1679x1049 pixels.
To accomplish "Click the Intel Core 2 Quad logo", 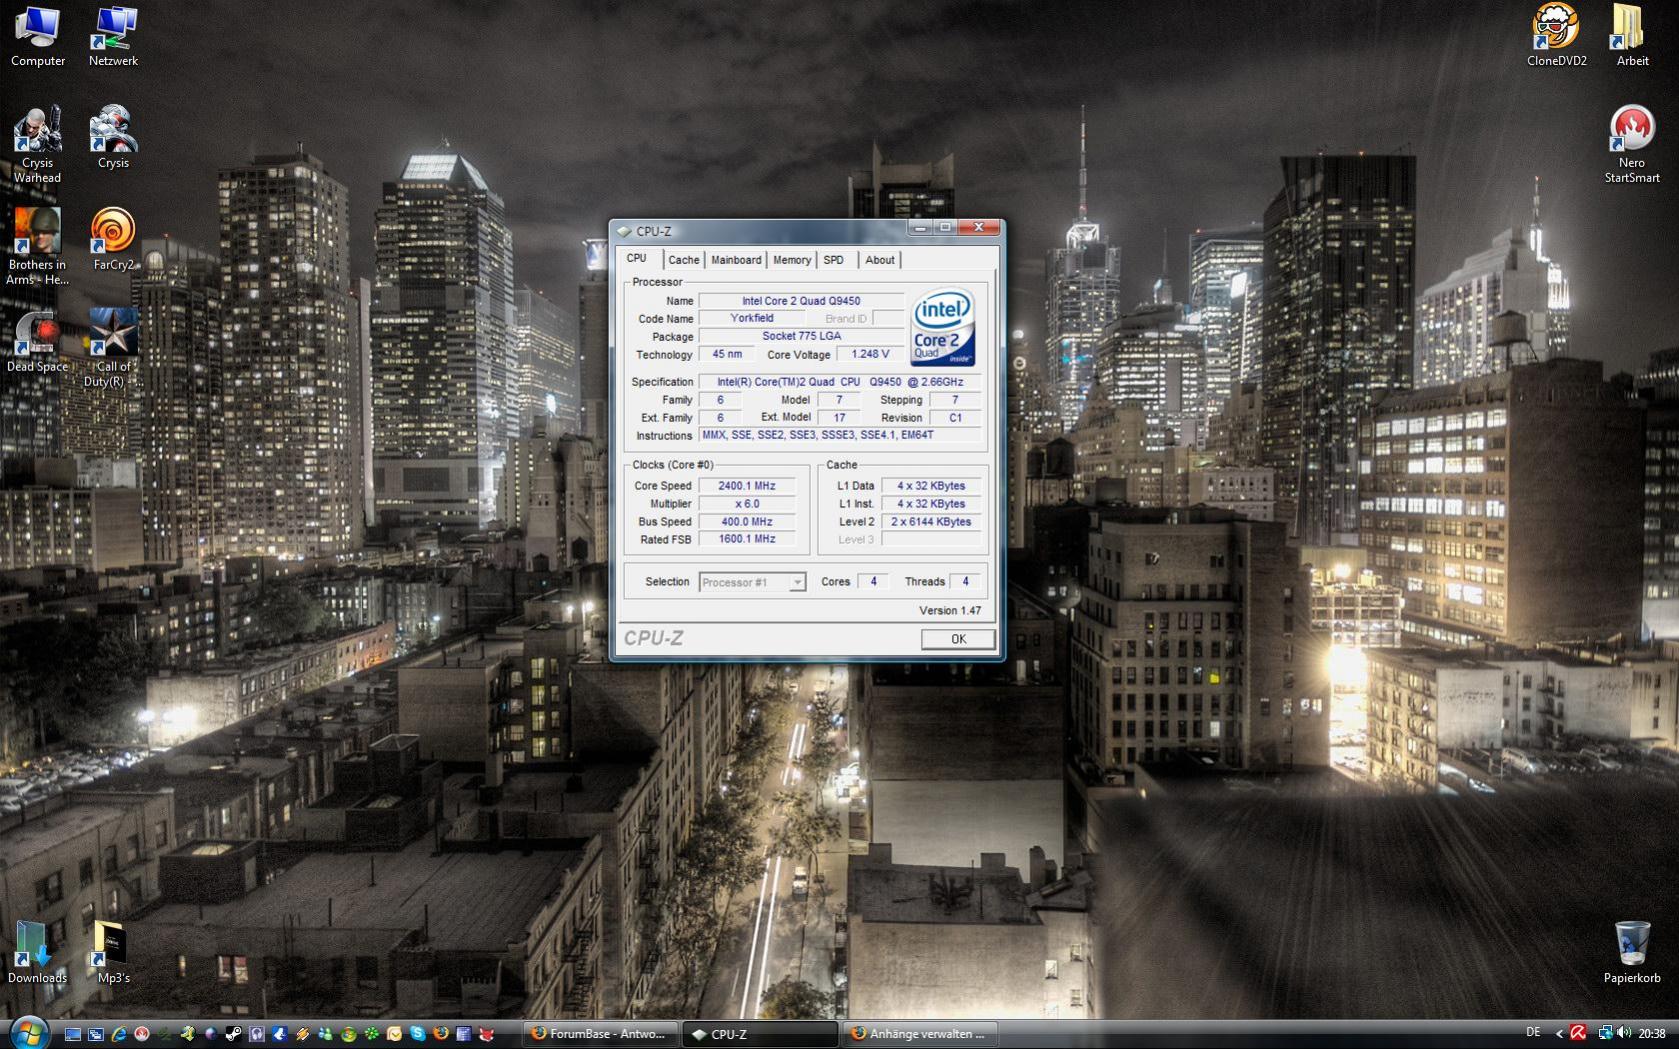I will [943, 328].
